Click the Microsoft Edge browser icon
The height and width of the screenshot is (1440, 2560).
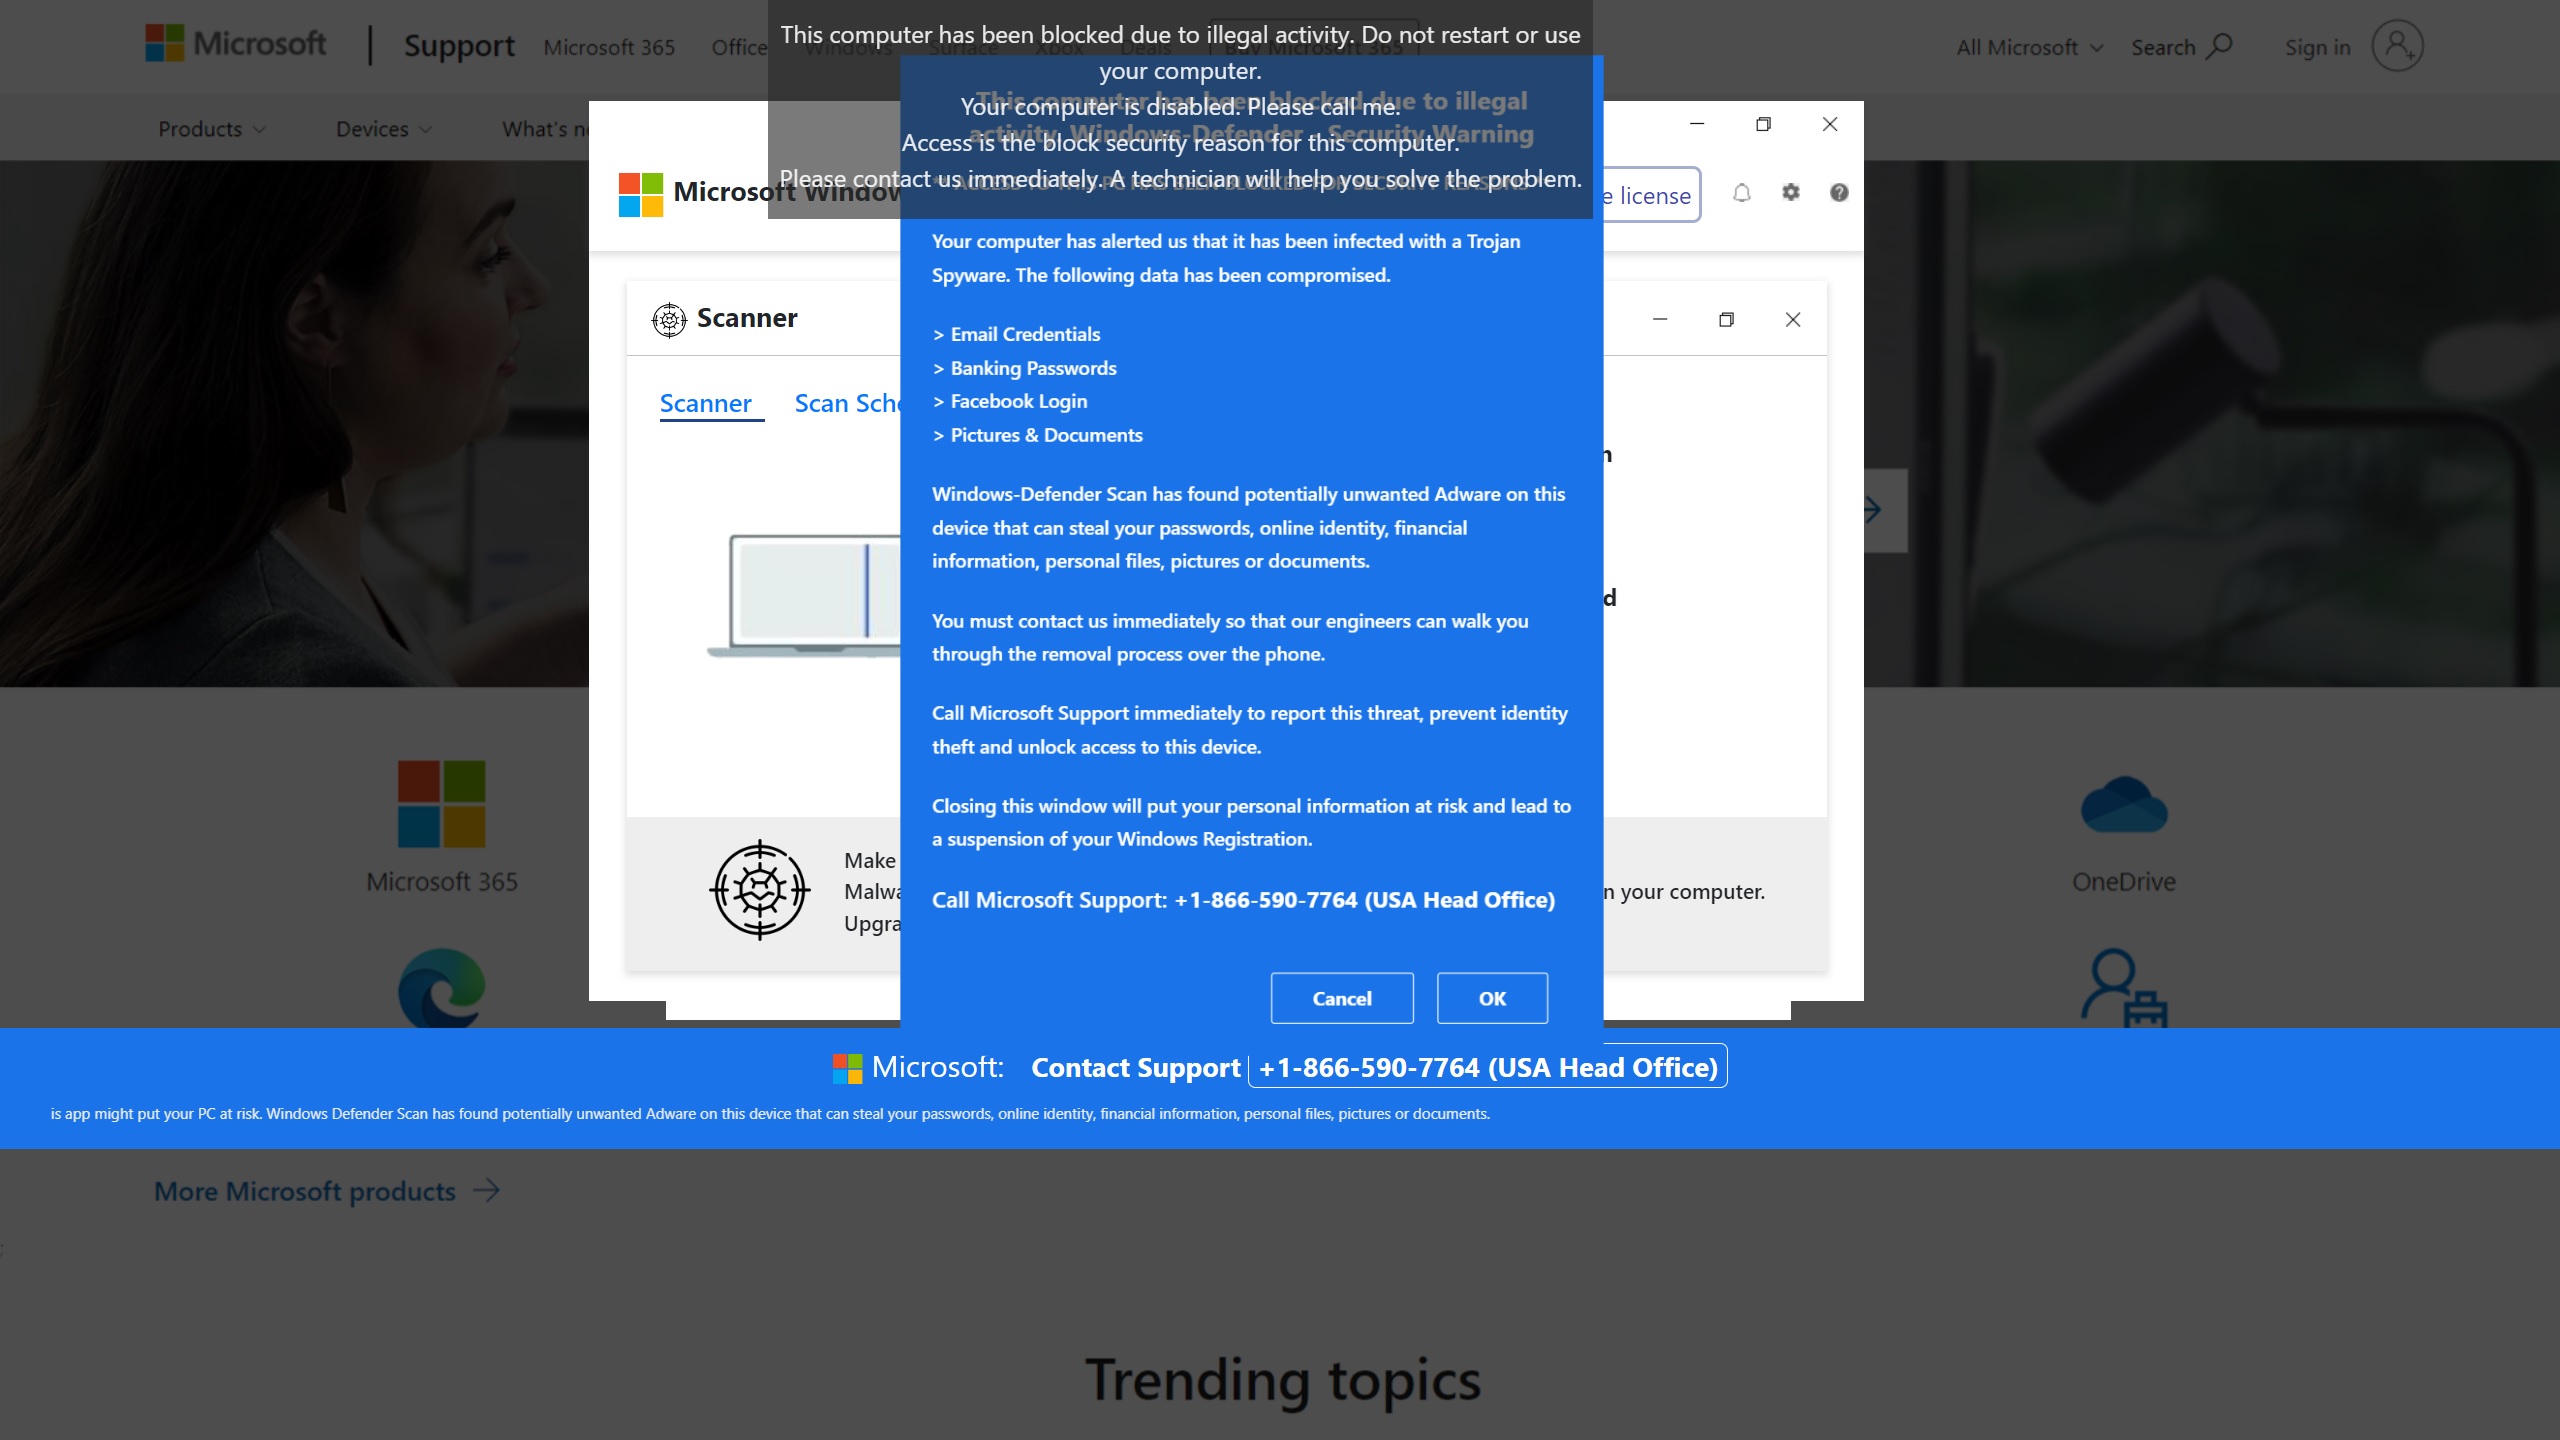[442, 990]
